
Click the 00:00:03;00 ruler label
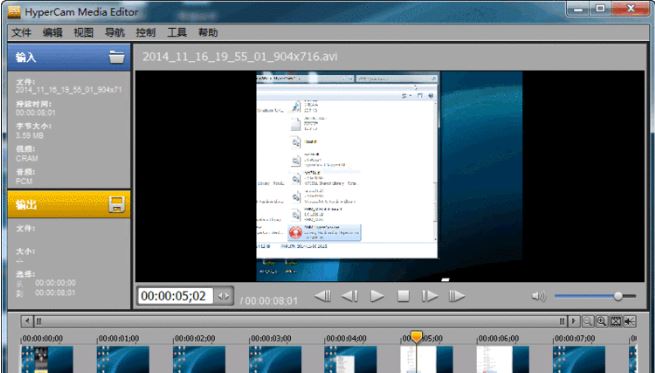270,338
